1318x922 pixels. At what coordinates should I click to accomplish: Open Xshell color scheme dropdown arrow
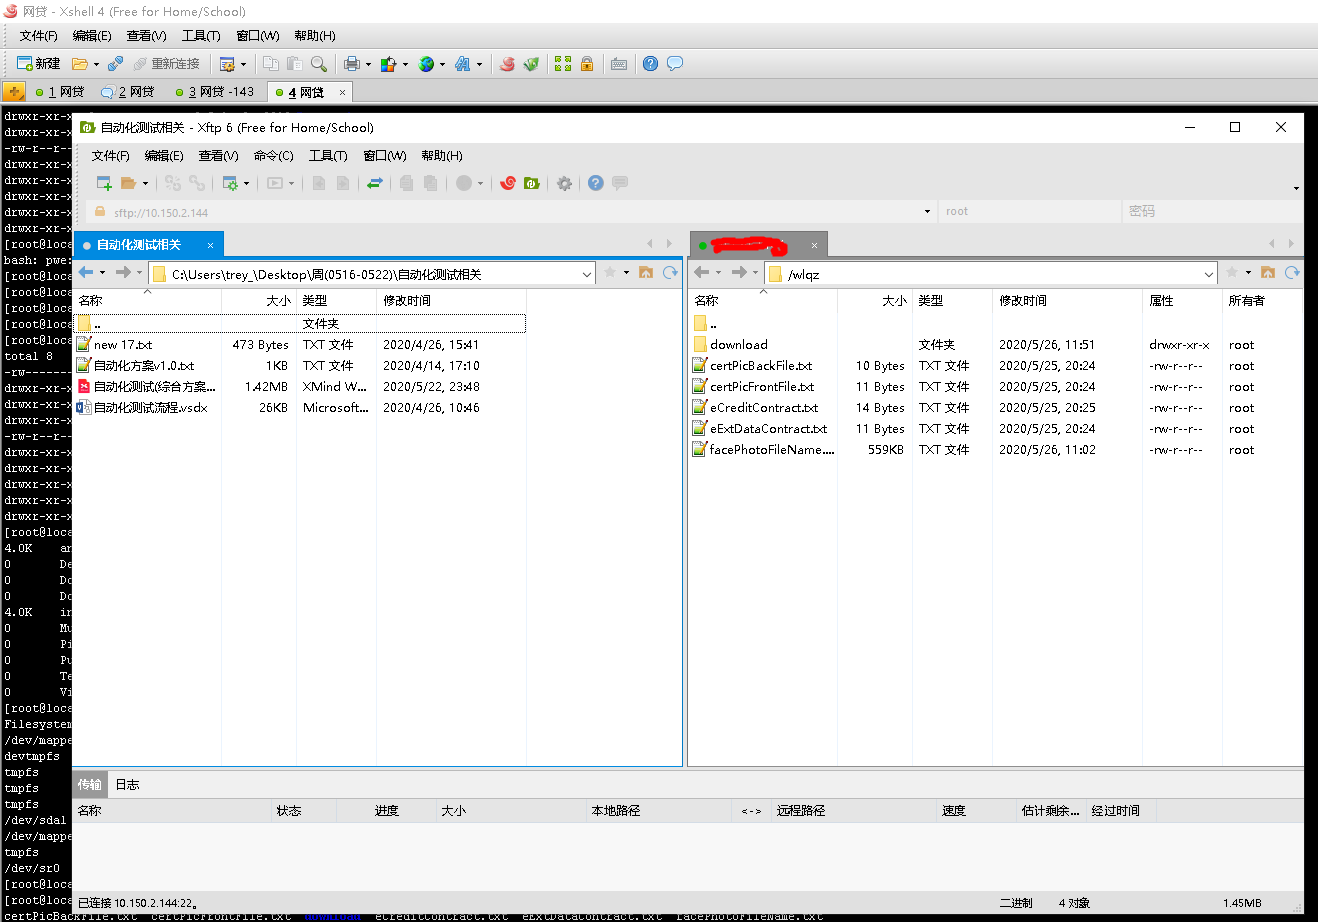(x=405, y=63)
